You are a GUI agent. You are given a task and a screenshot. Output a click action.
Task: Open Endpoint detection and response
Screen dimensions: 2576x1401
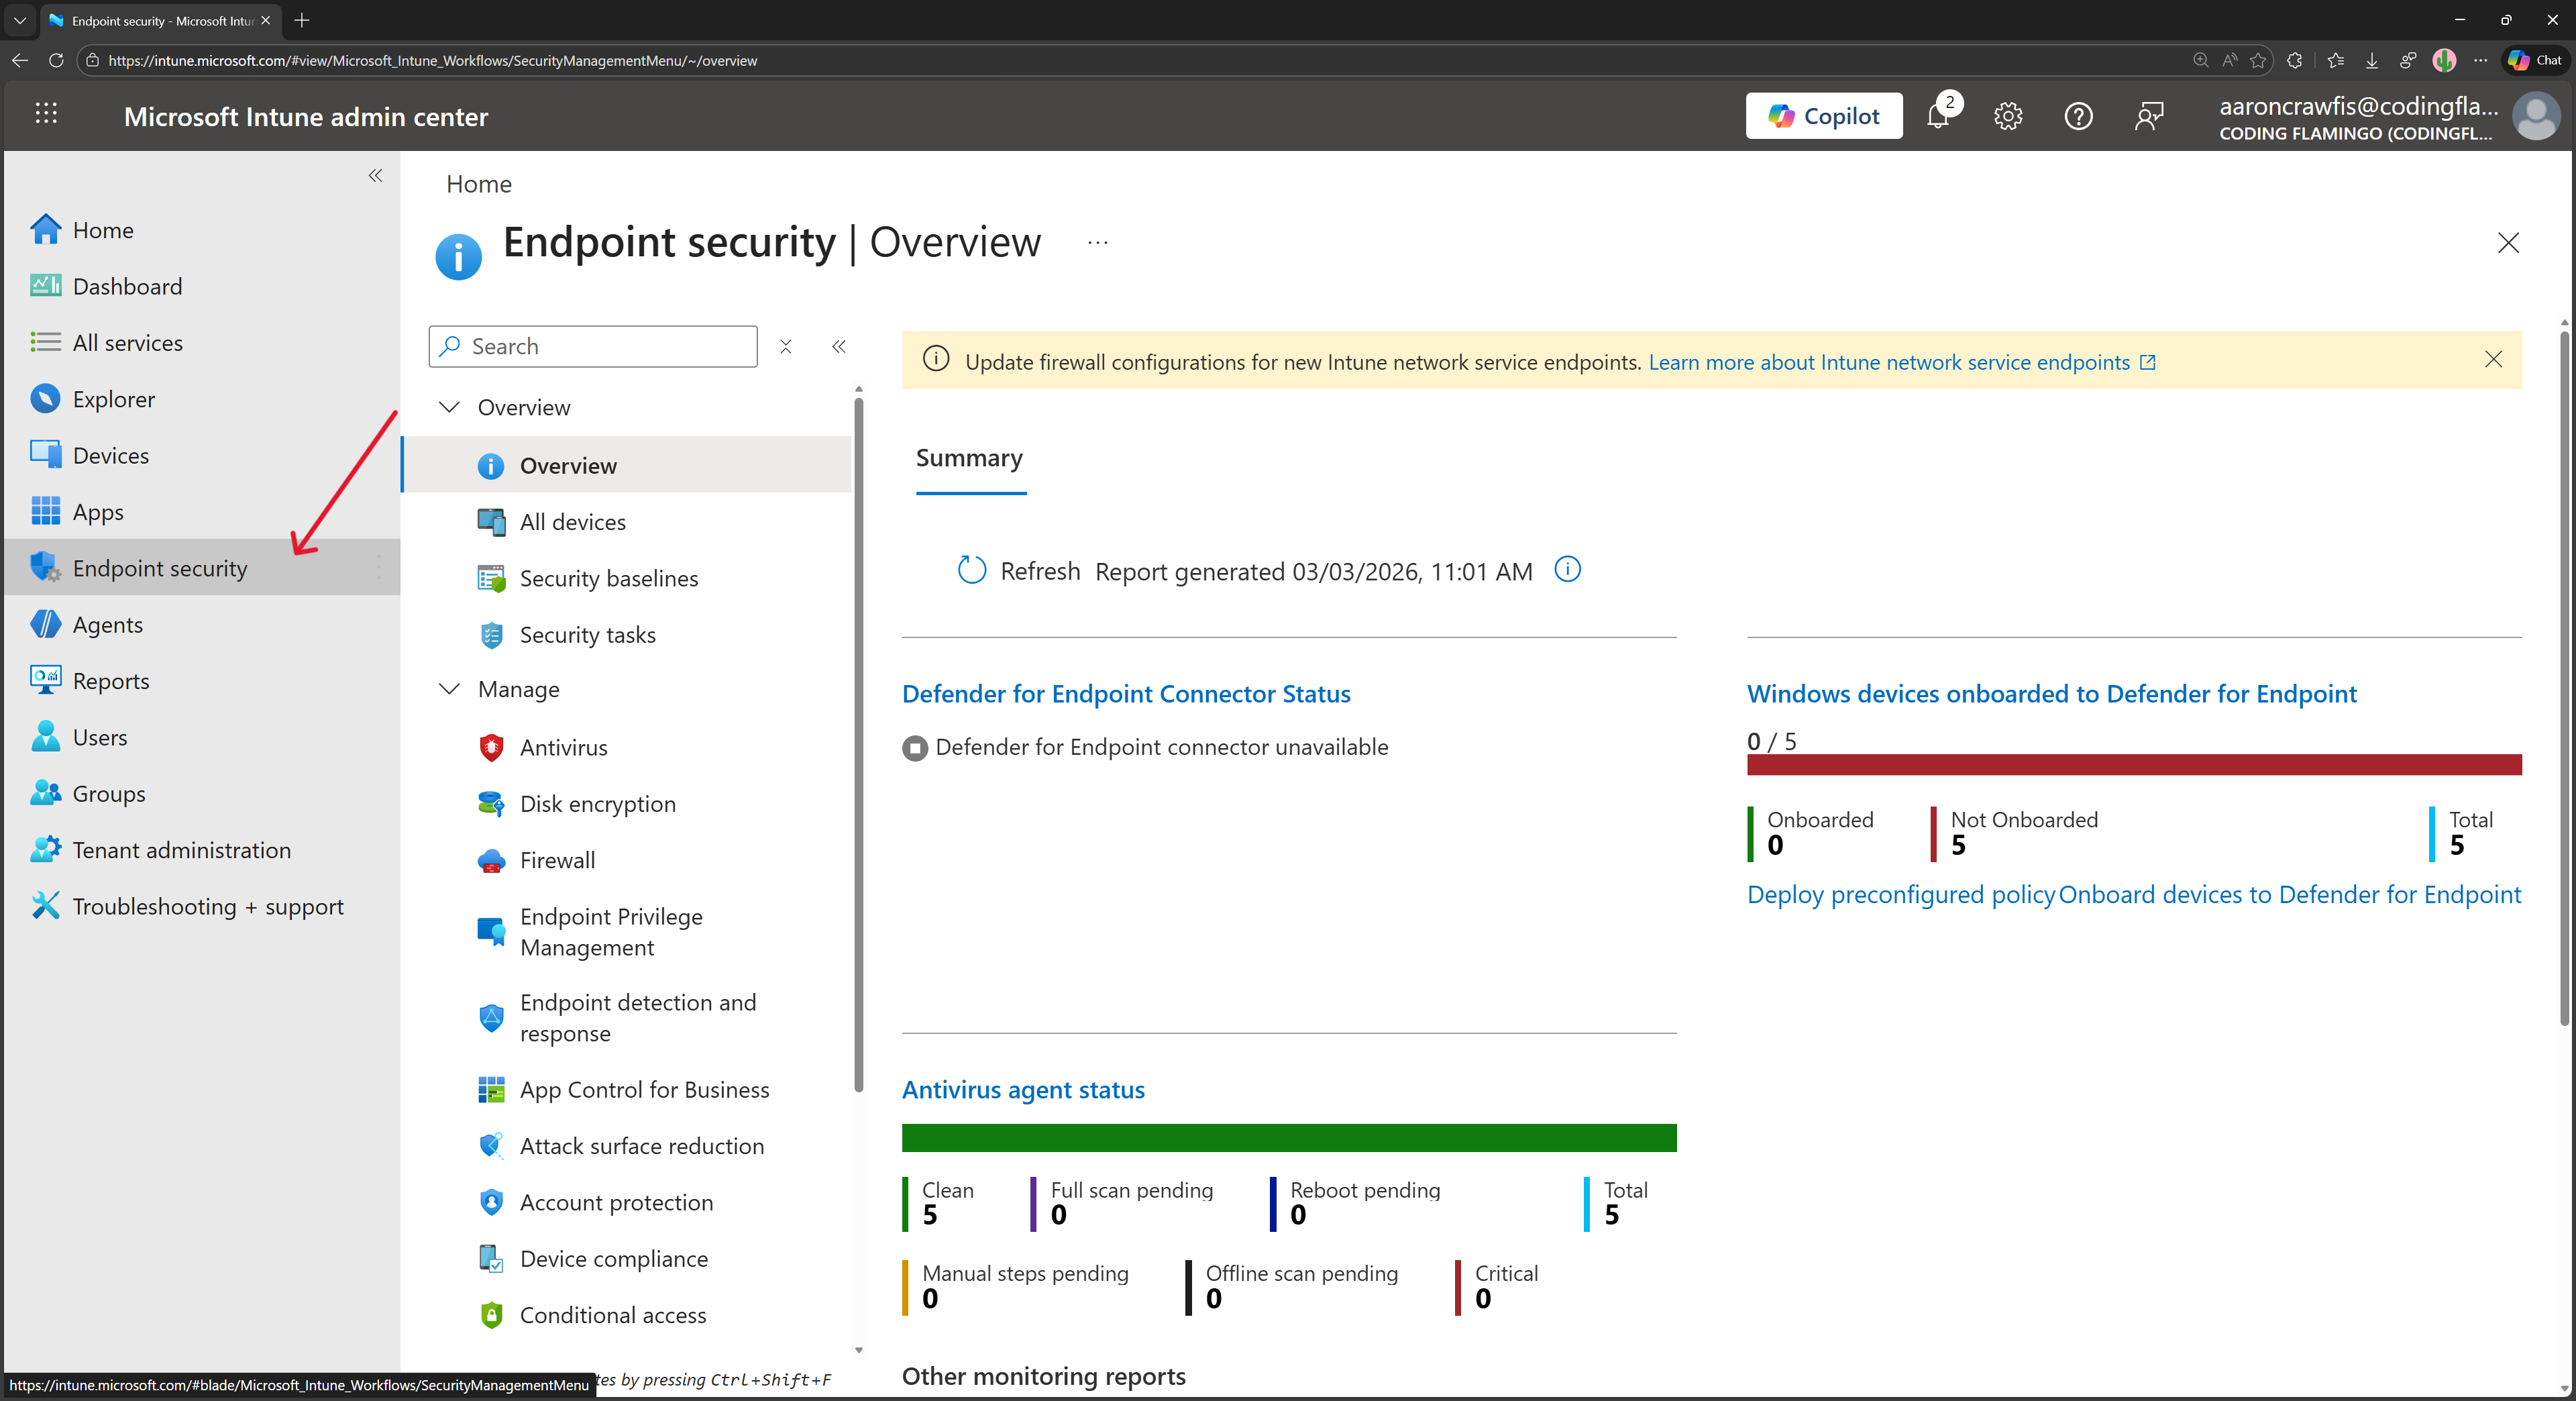[637, 1017]
